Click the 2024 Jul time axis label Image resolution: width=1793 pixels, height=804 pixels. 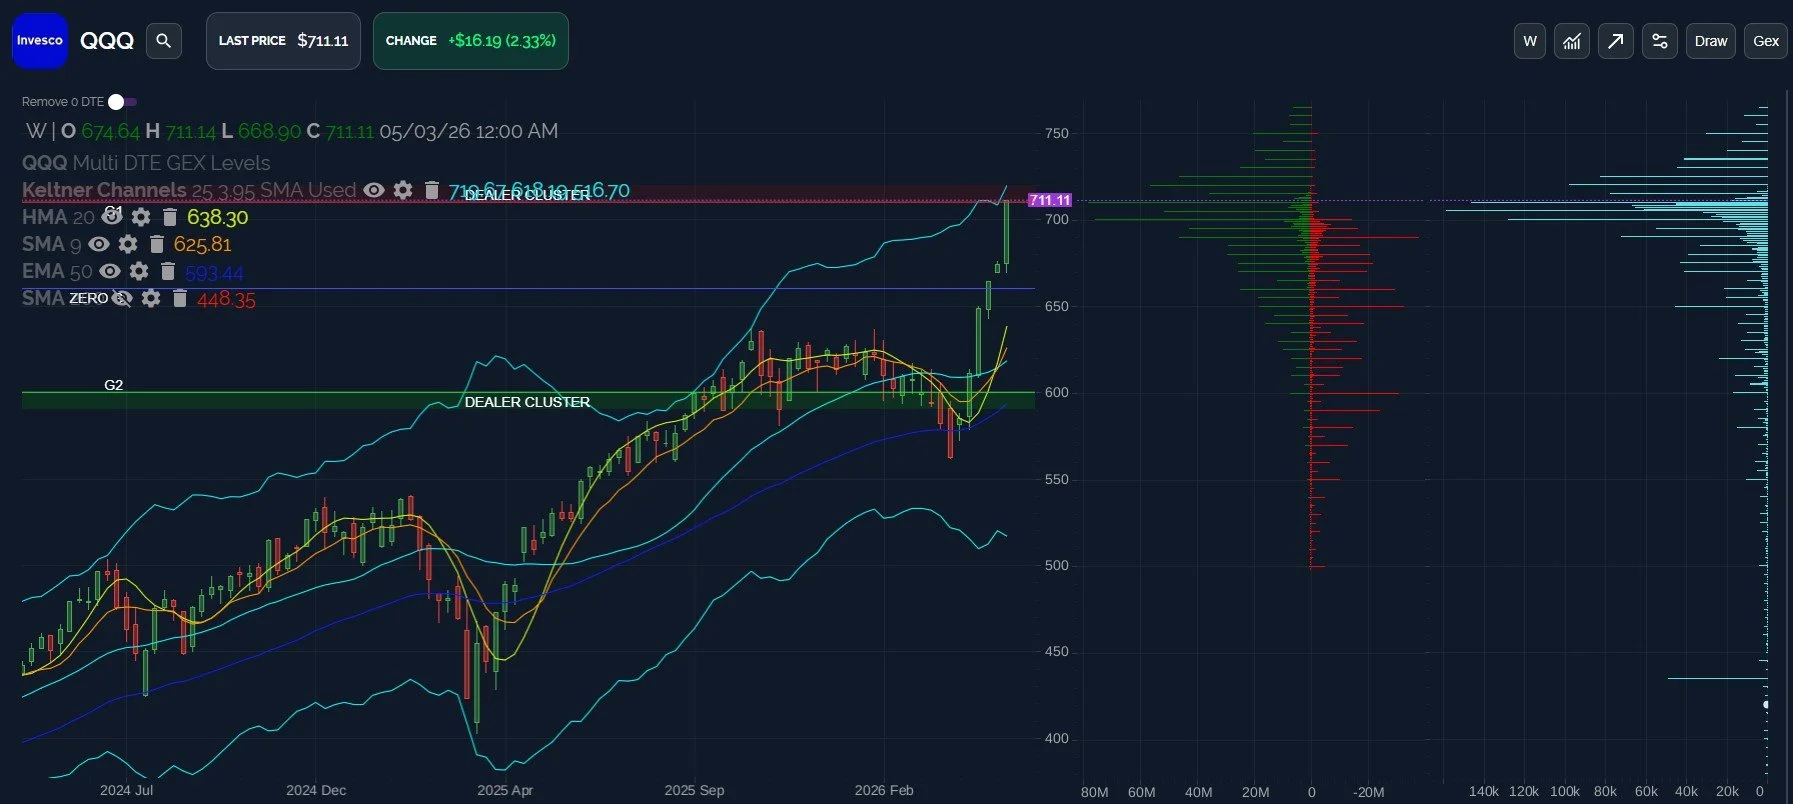pos(127,790)
